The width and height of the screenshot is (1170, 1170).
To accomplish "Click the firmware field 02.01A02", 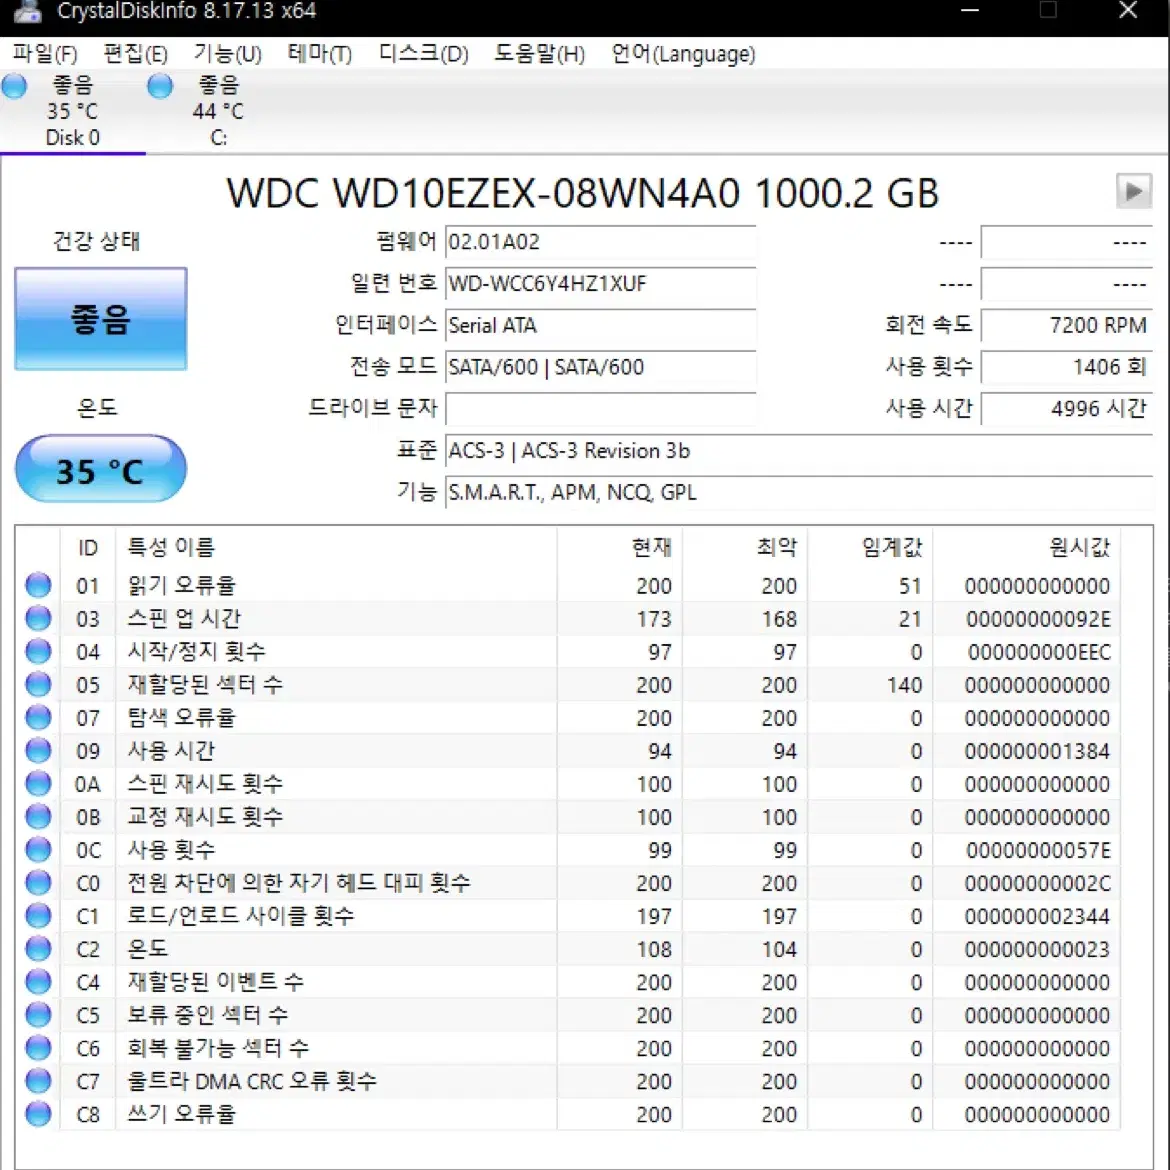I will coord(601,242).
